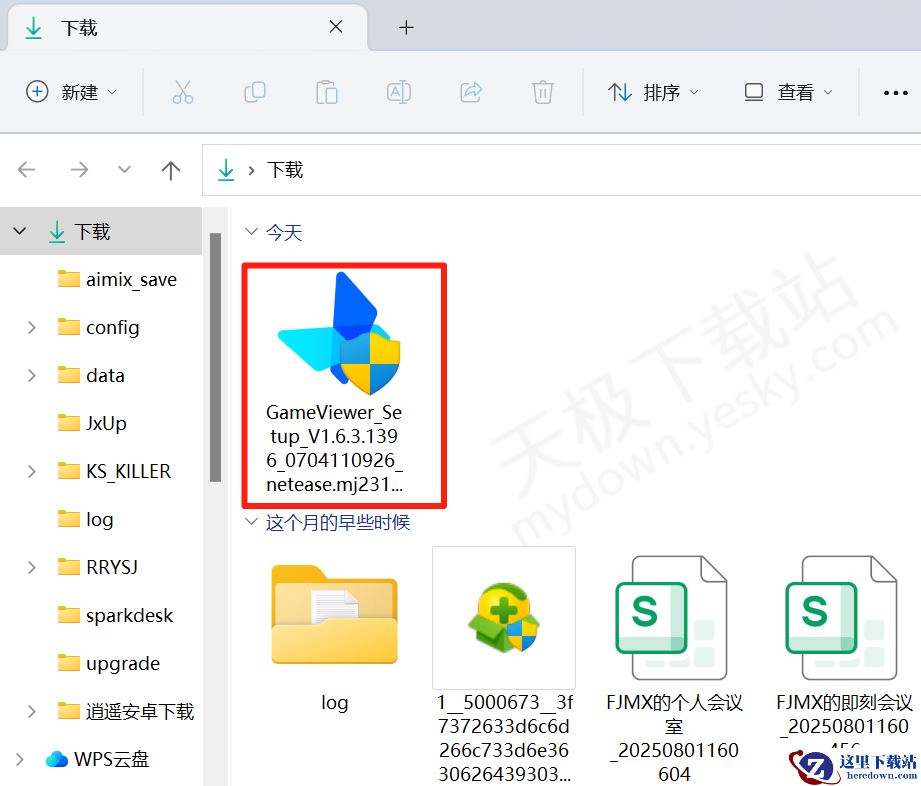Expand the config folder node
The image size is (921, 786).
tap(32, 327)
